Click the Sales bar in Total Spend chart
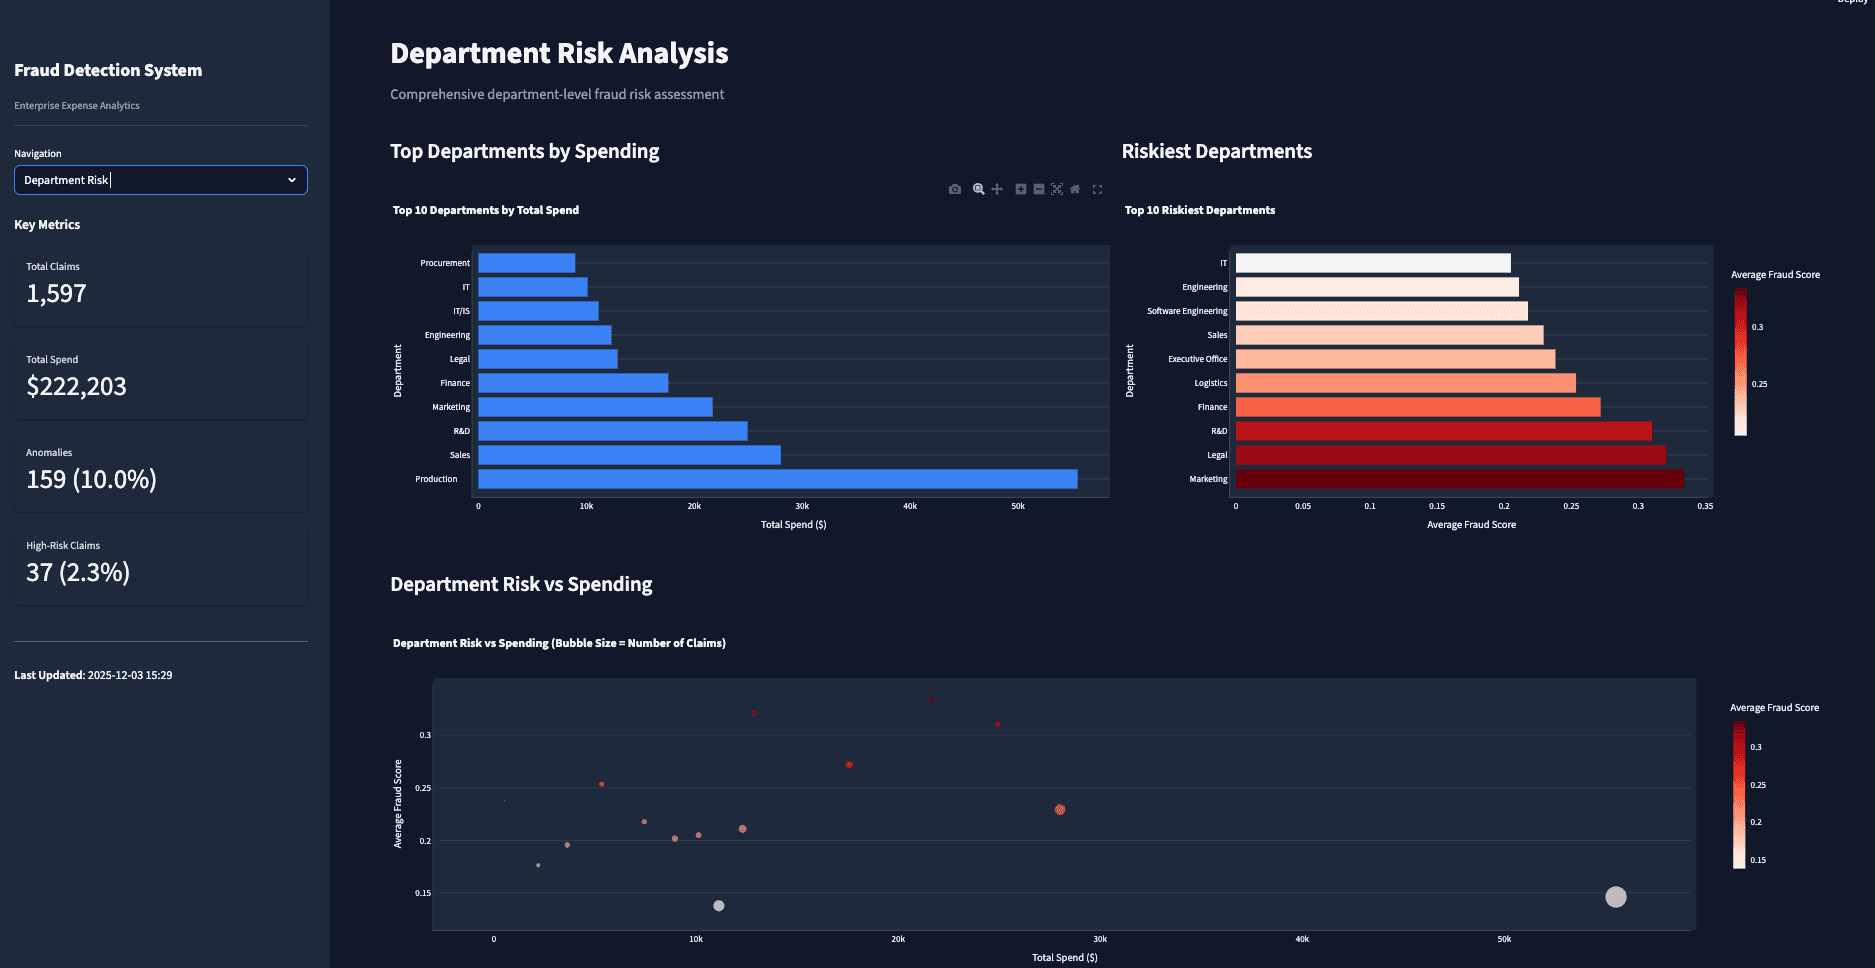This screenshot has height=968, width=1875. pyautogui.click(x=629, y=455)
